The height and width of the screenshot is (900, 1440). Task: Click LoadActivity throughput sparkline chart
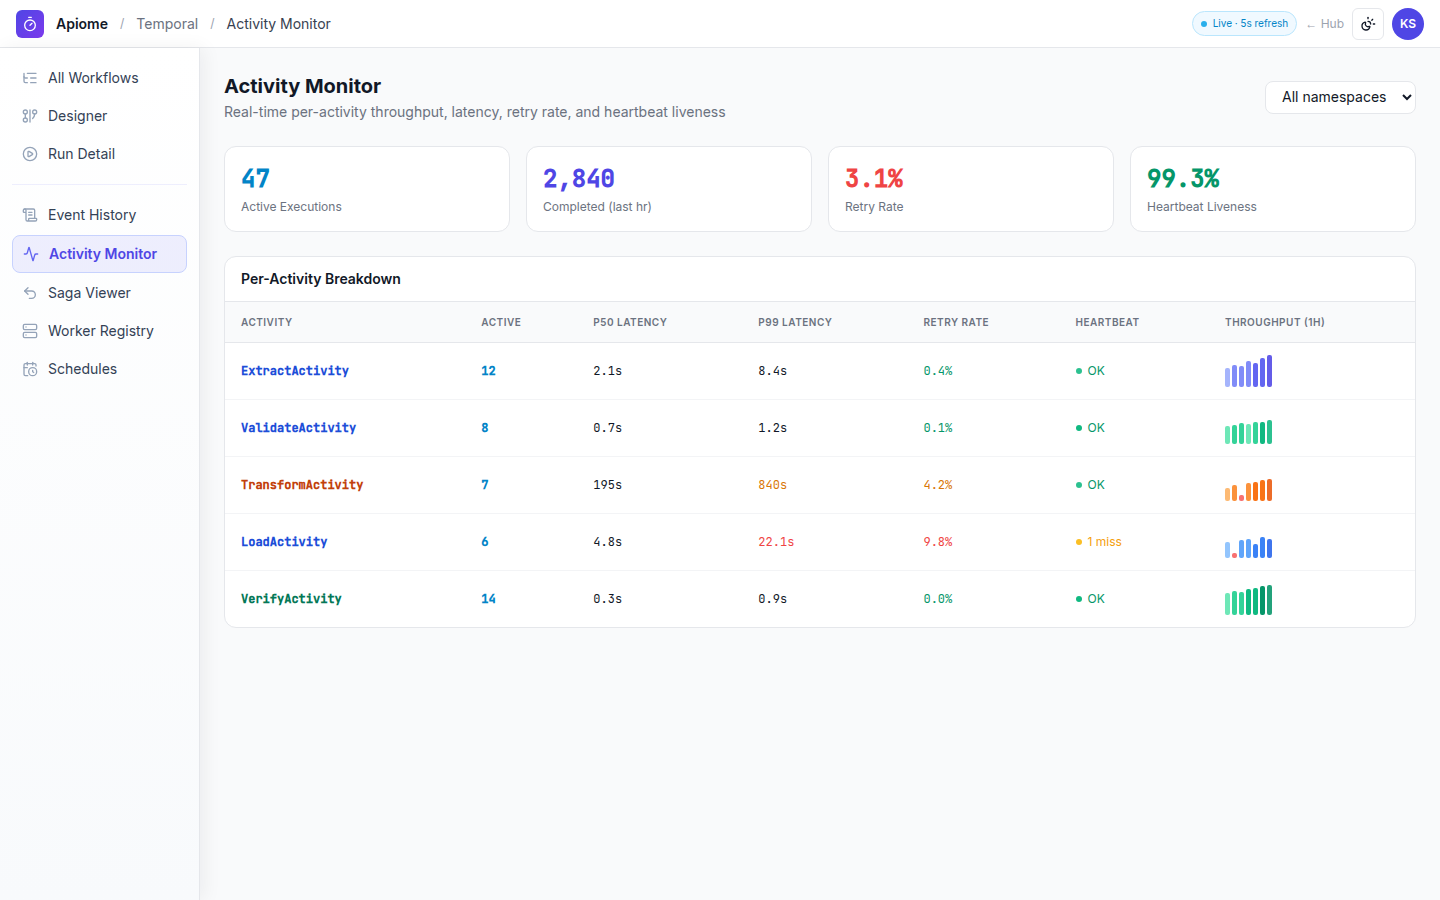[x=1249, y=547]
